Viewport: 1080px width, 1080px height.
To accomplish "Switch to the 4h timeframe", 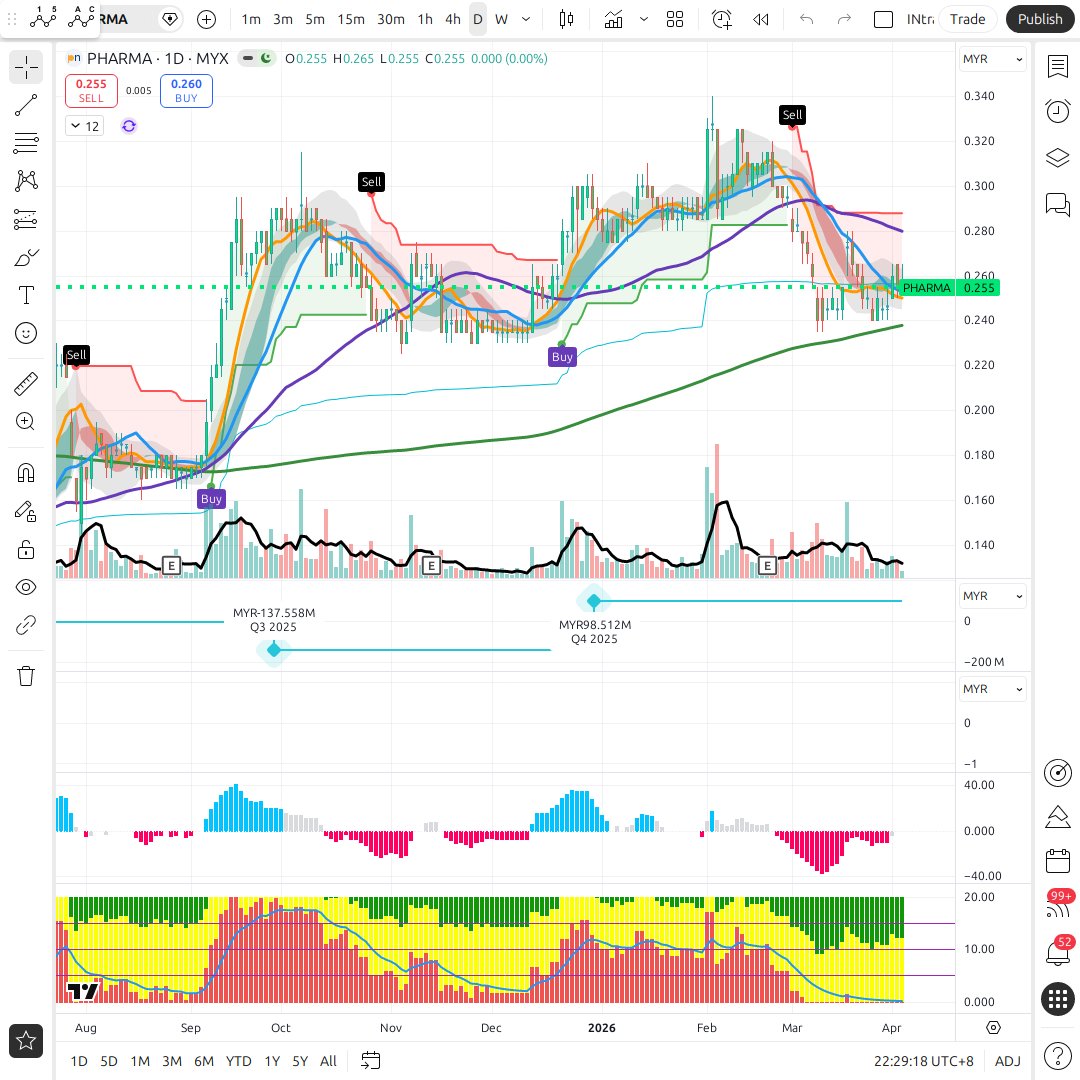I will (453, 19).
